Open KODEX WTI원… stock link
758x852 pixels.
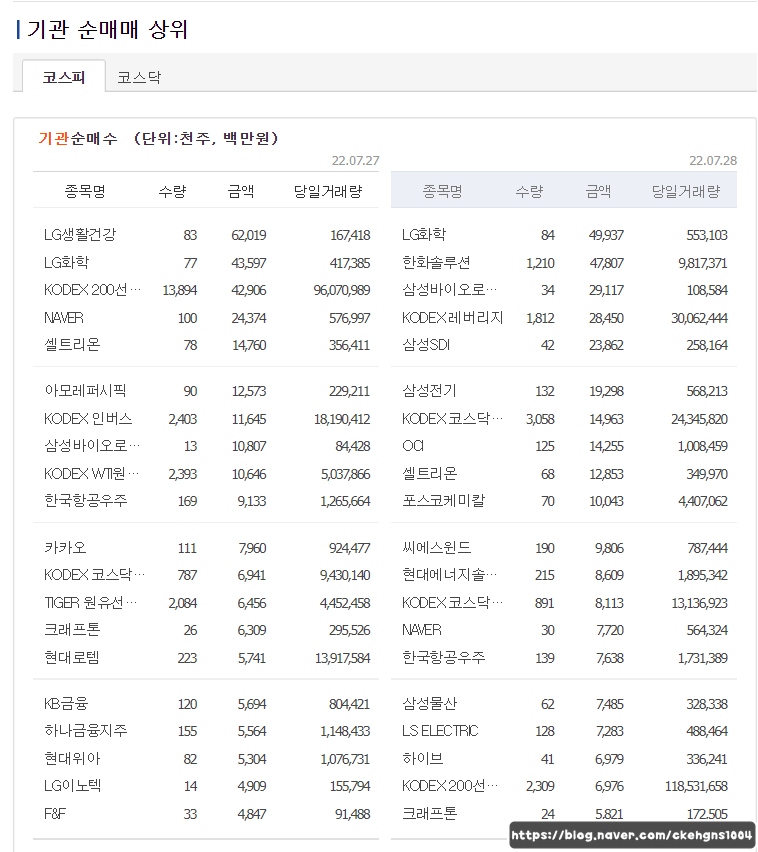click(91, 474)
